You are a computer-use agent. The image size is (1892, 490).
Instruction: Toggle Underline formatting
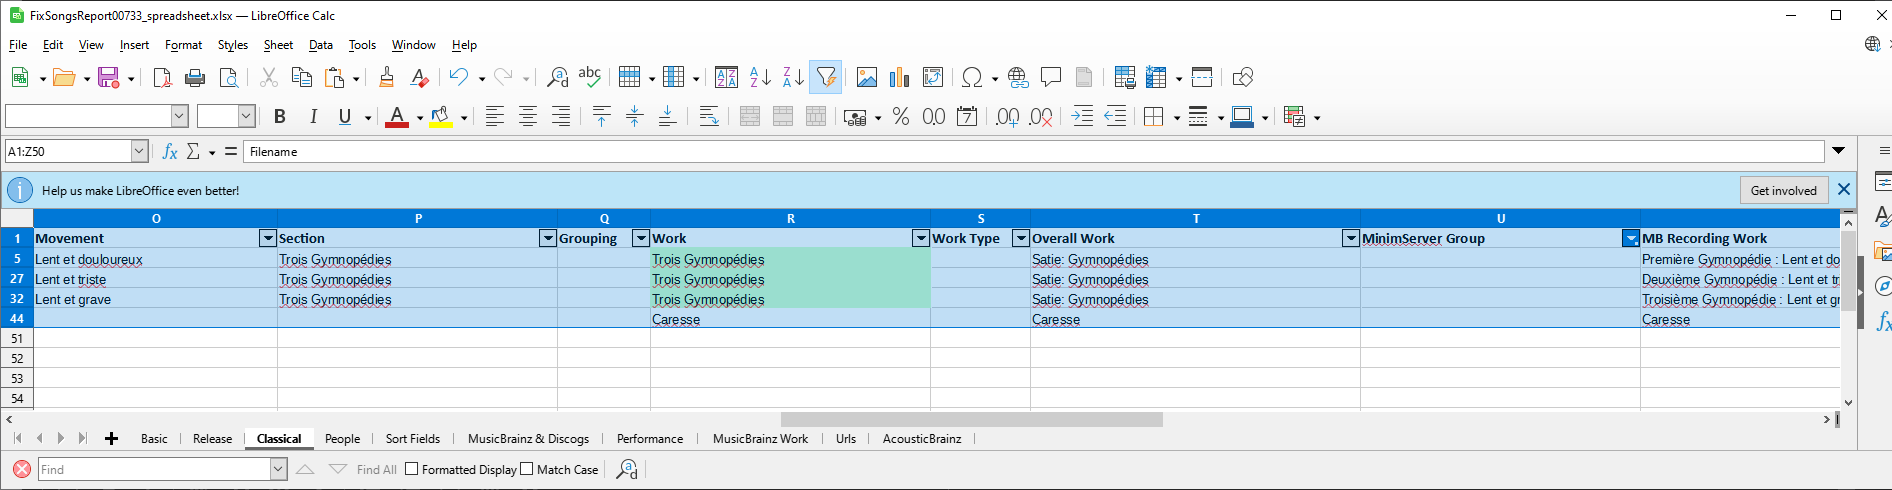tap(345, 117)
